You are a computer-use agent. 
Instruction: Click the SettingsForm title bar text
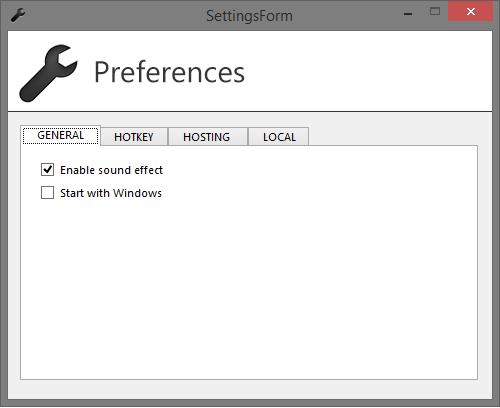click(249, 16)
